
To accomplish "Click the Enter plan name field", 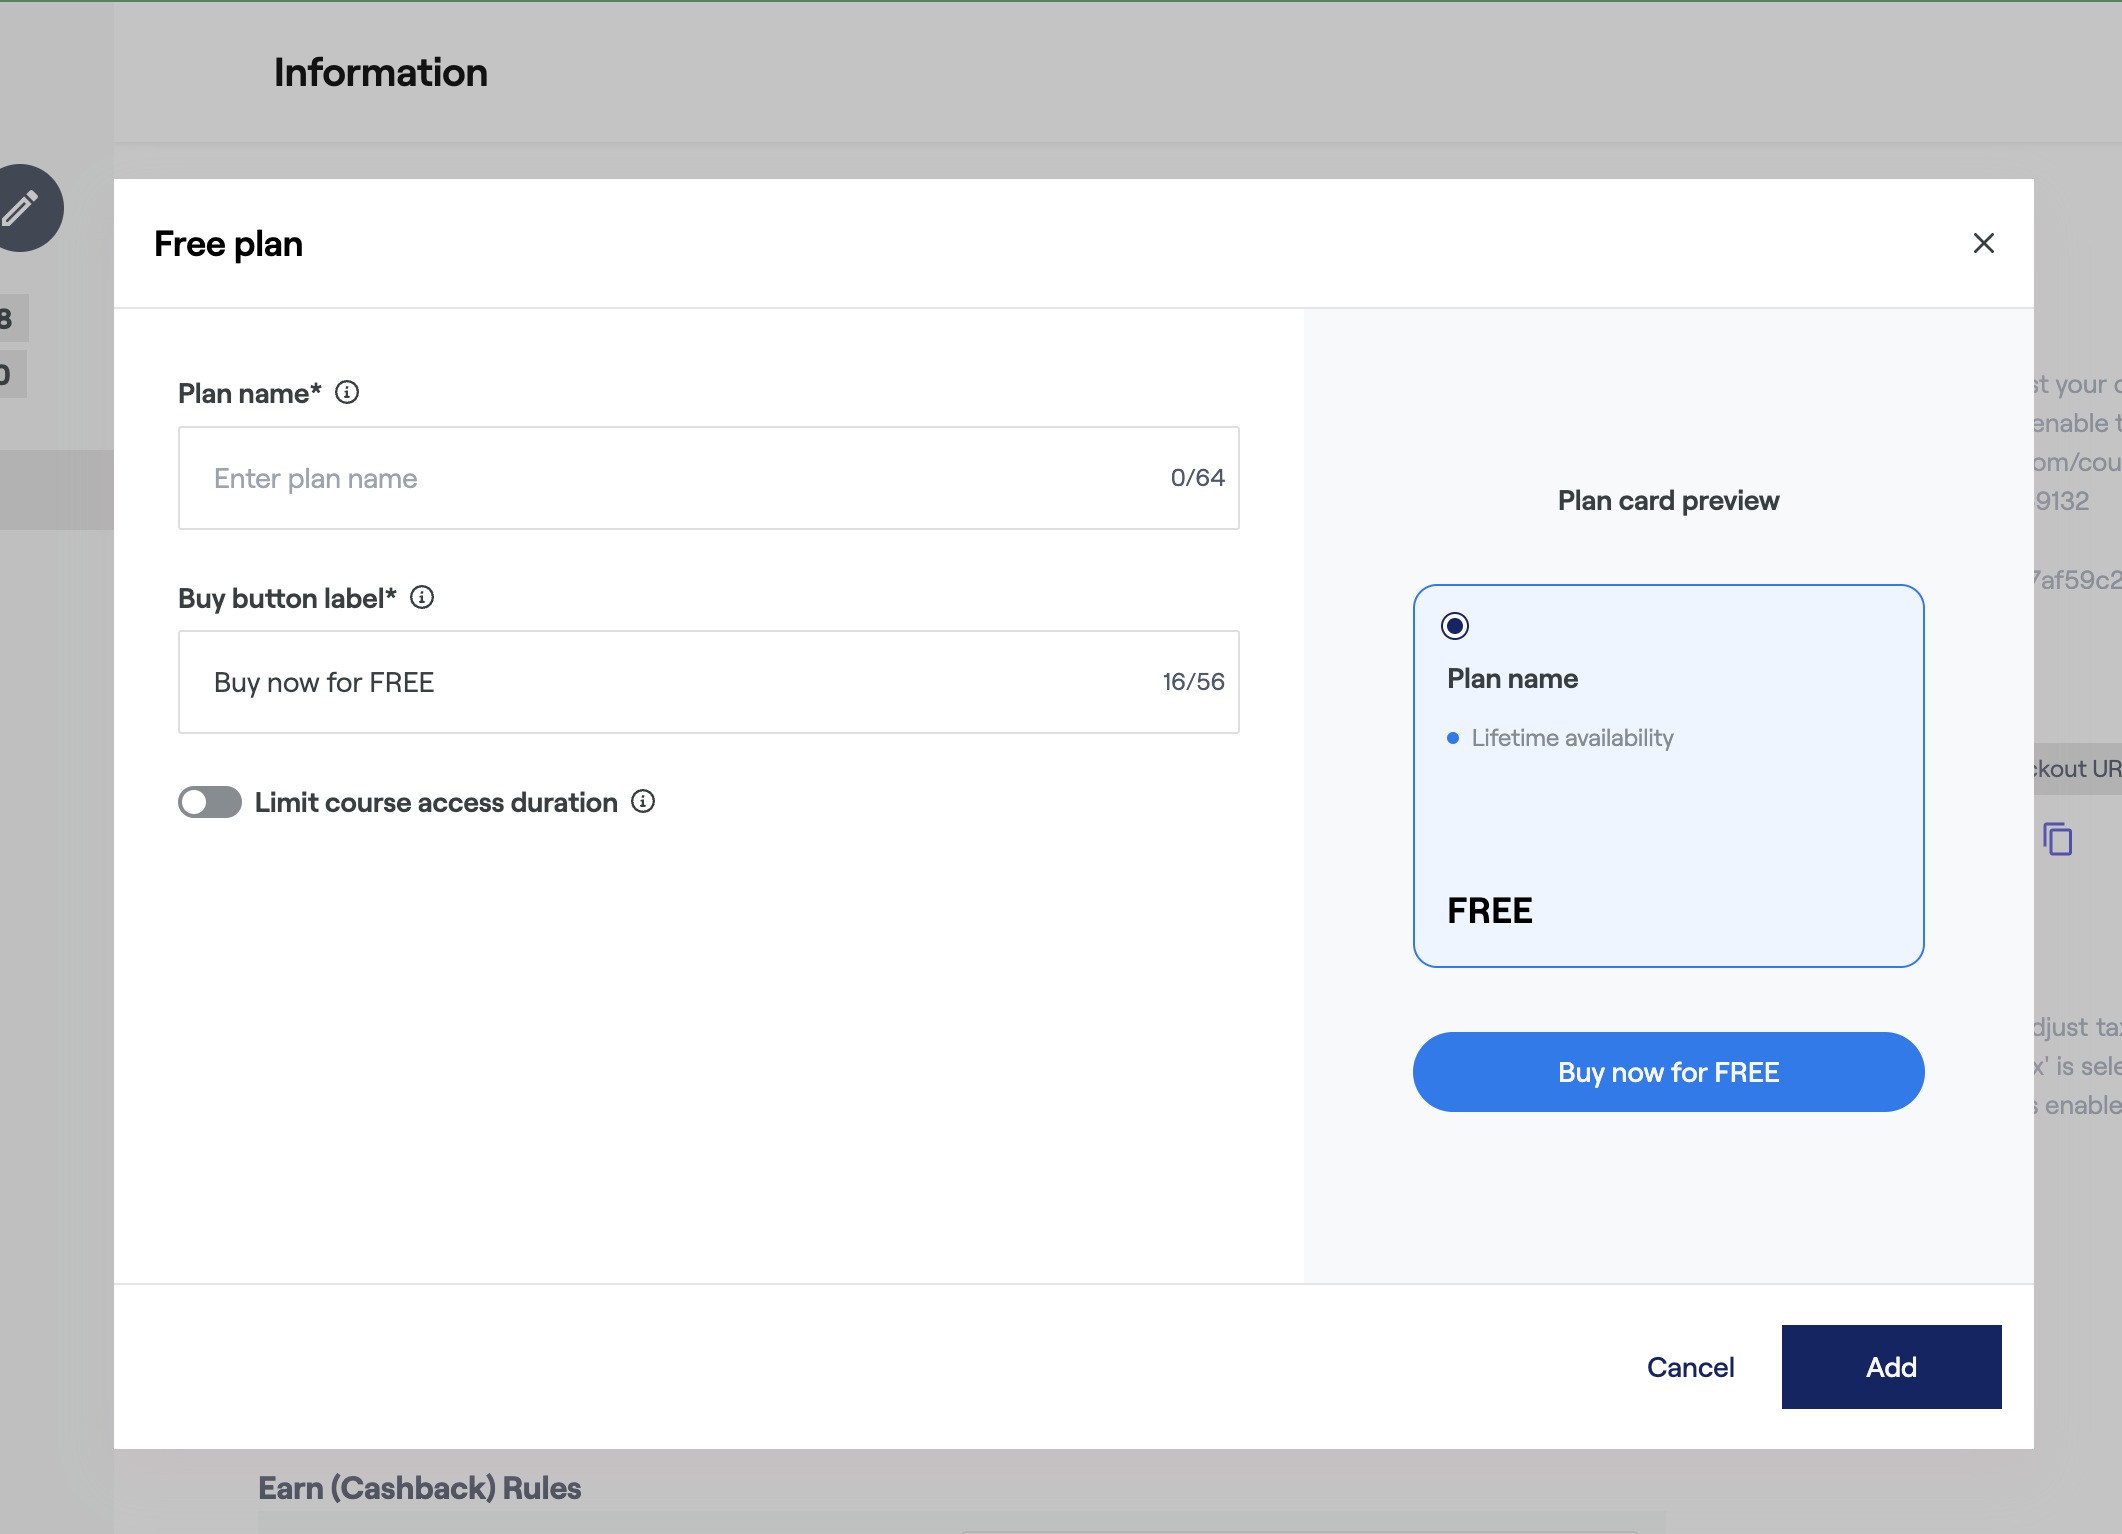I will point(680,478).
